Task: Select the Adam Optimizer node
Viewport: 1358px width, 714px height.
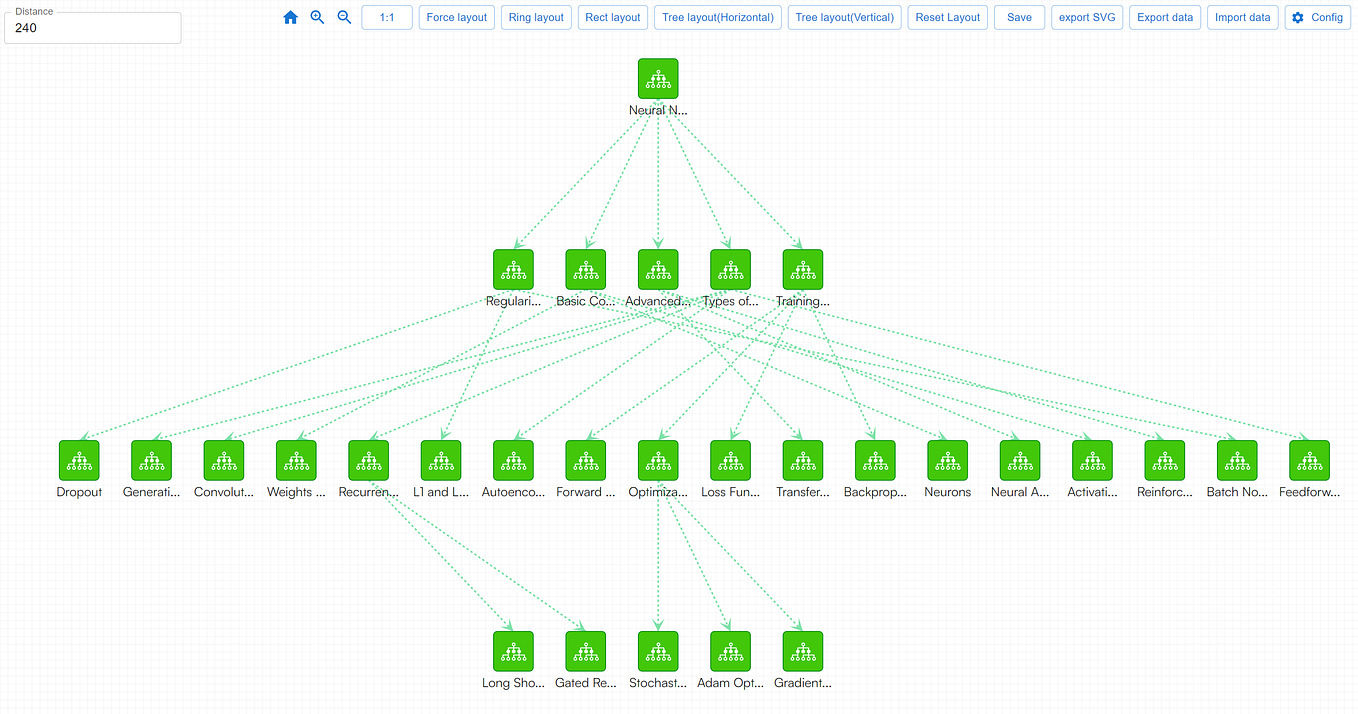Action: pyautogui.click(x=730, y=651)
